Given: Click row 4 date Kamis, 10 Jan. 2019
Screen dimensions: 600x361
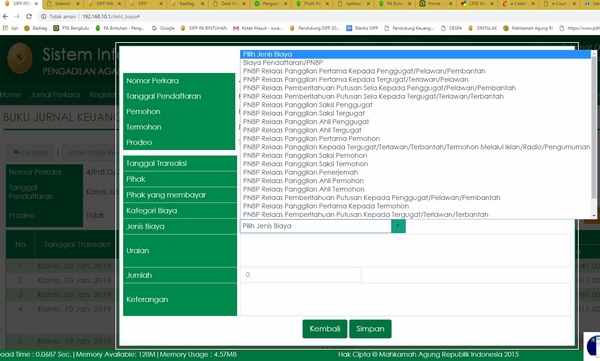Looking at the screenshot, I should [x=74, y=309].
